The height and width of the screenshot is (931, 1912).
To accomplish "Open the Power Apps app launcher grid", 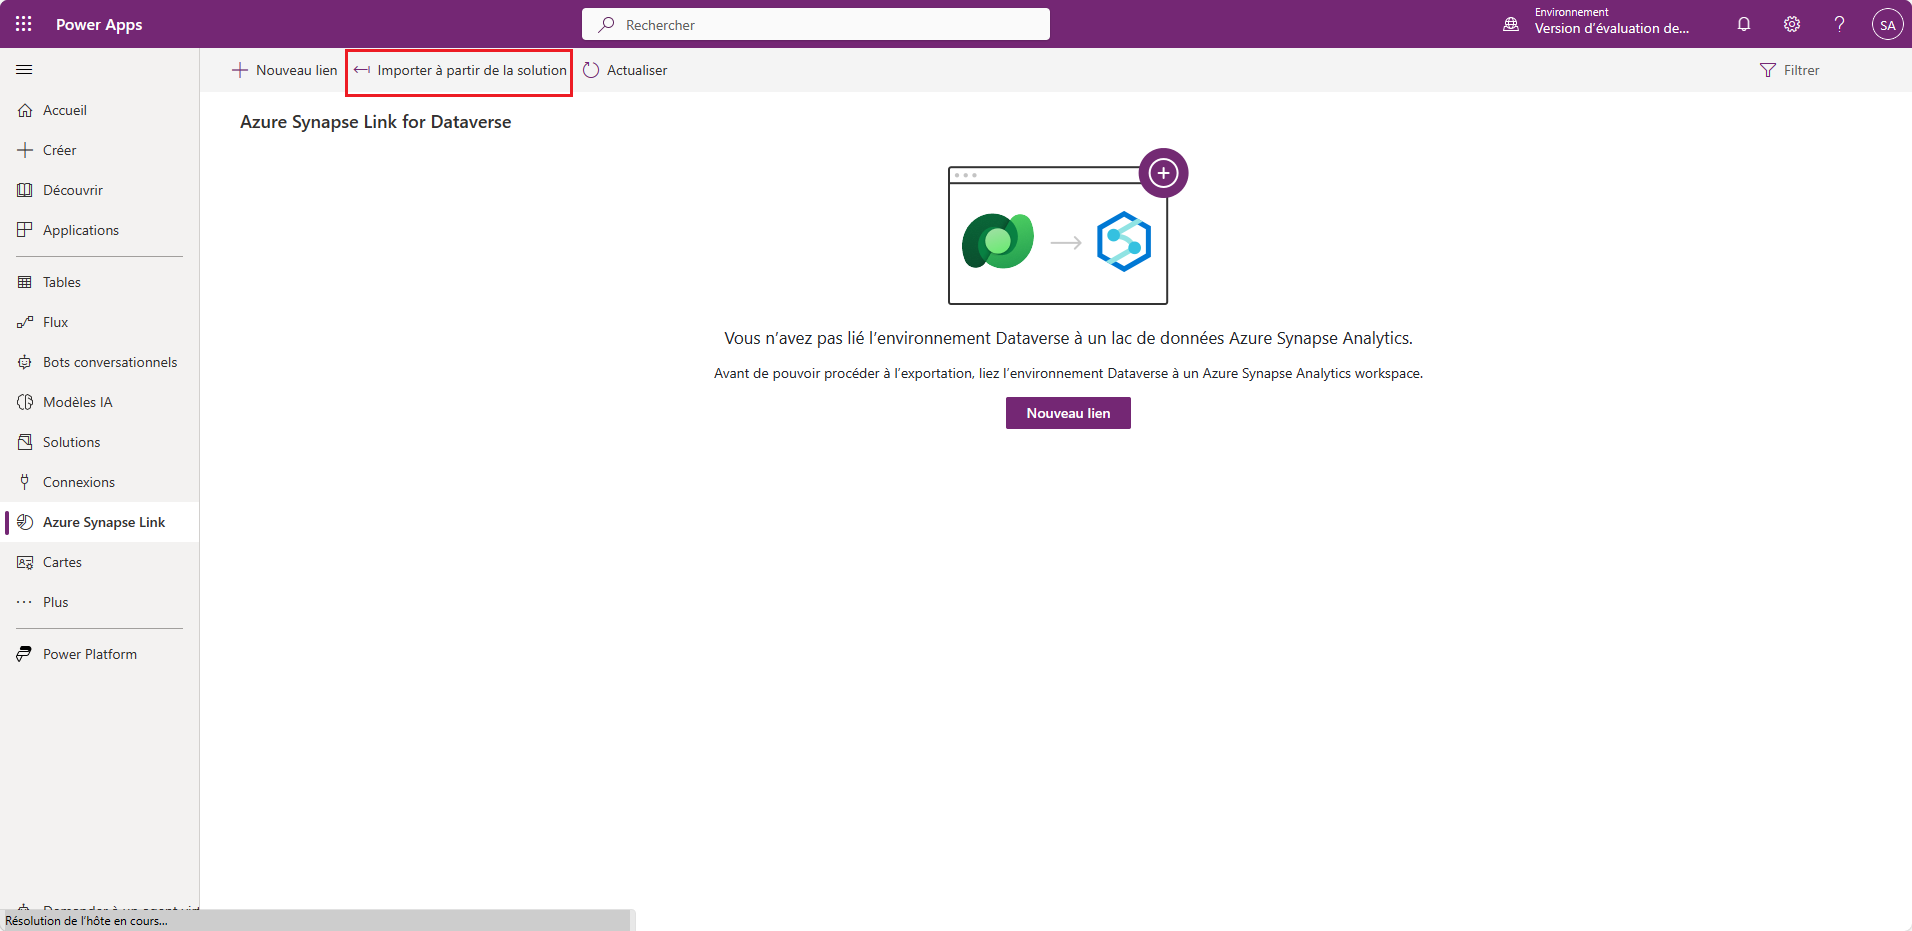I will tap(23, 24).
